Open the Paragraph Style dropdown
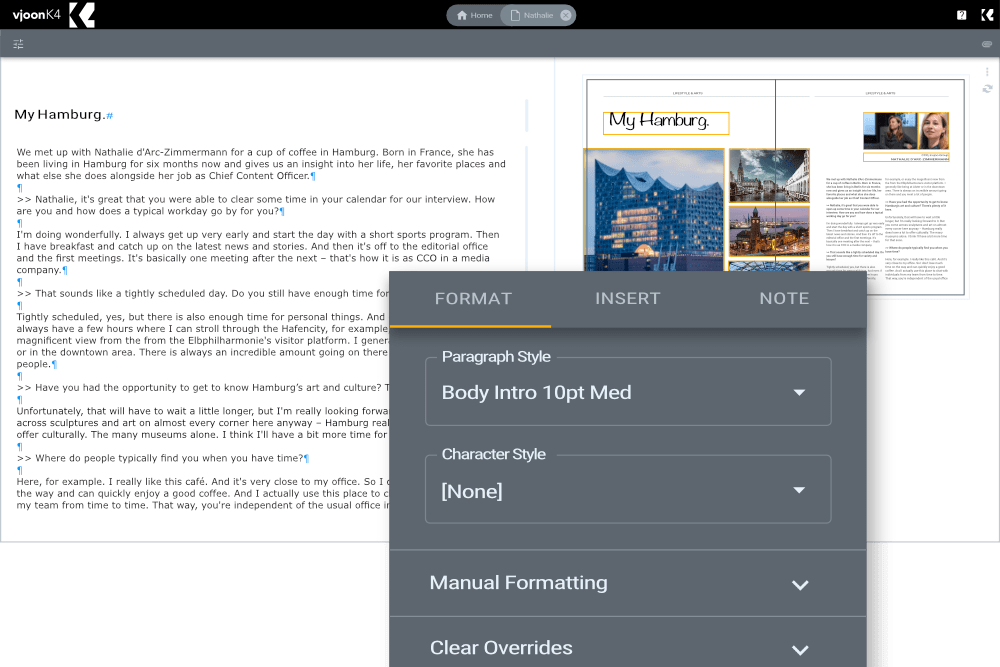Screen dimensions: 1000x667 tap(628, 392)
